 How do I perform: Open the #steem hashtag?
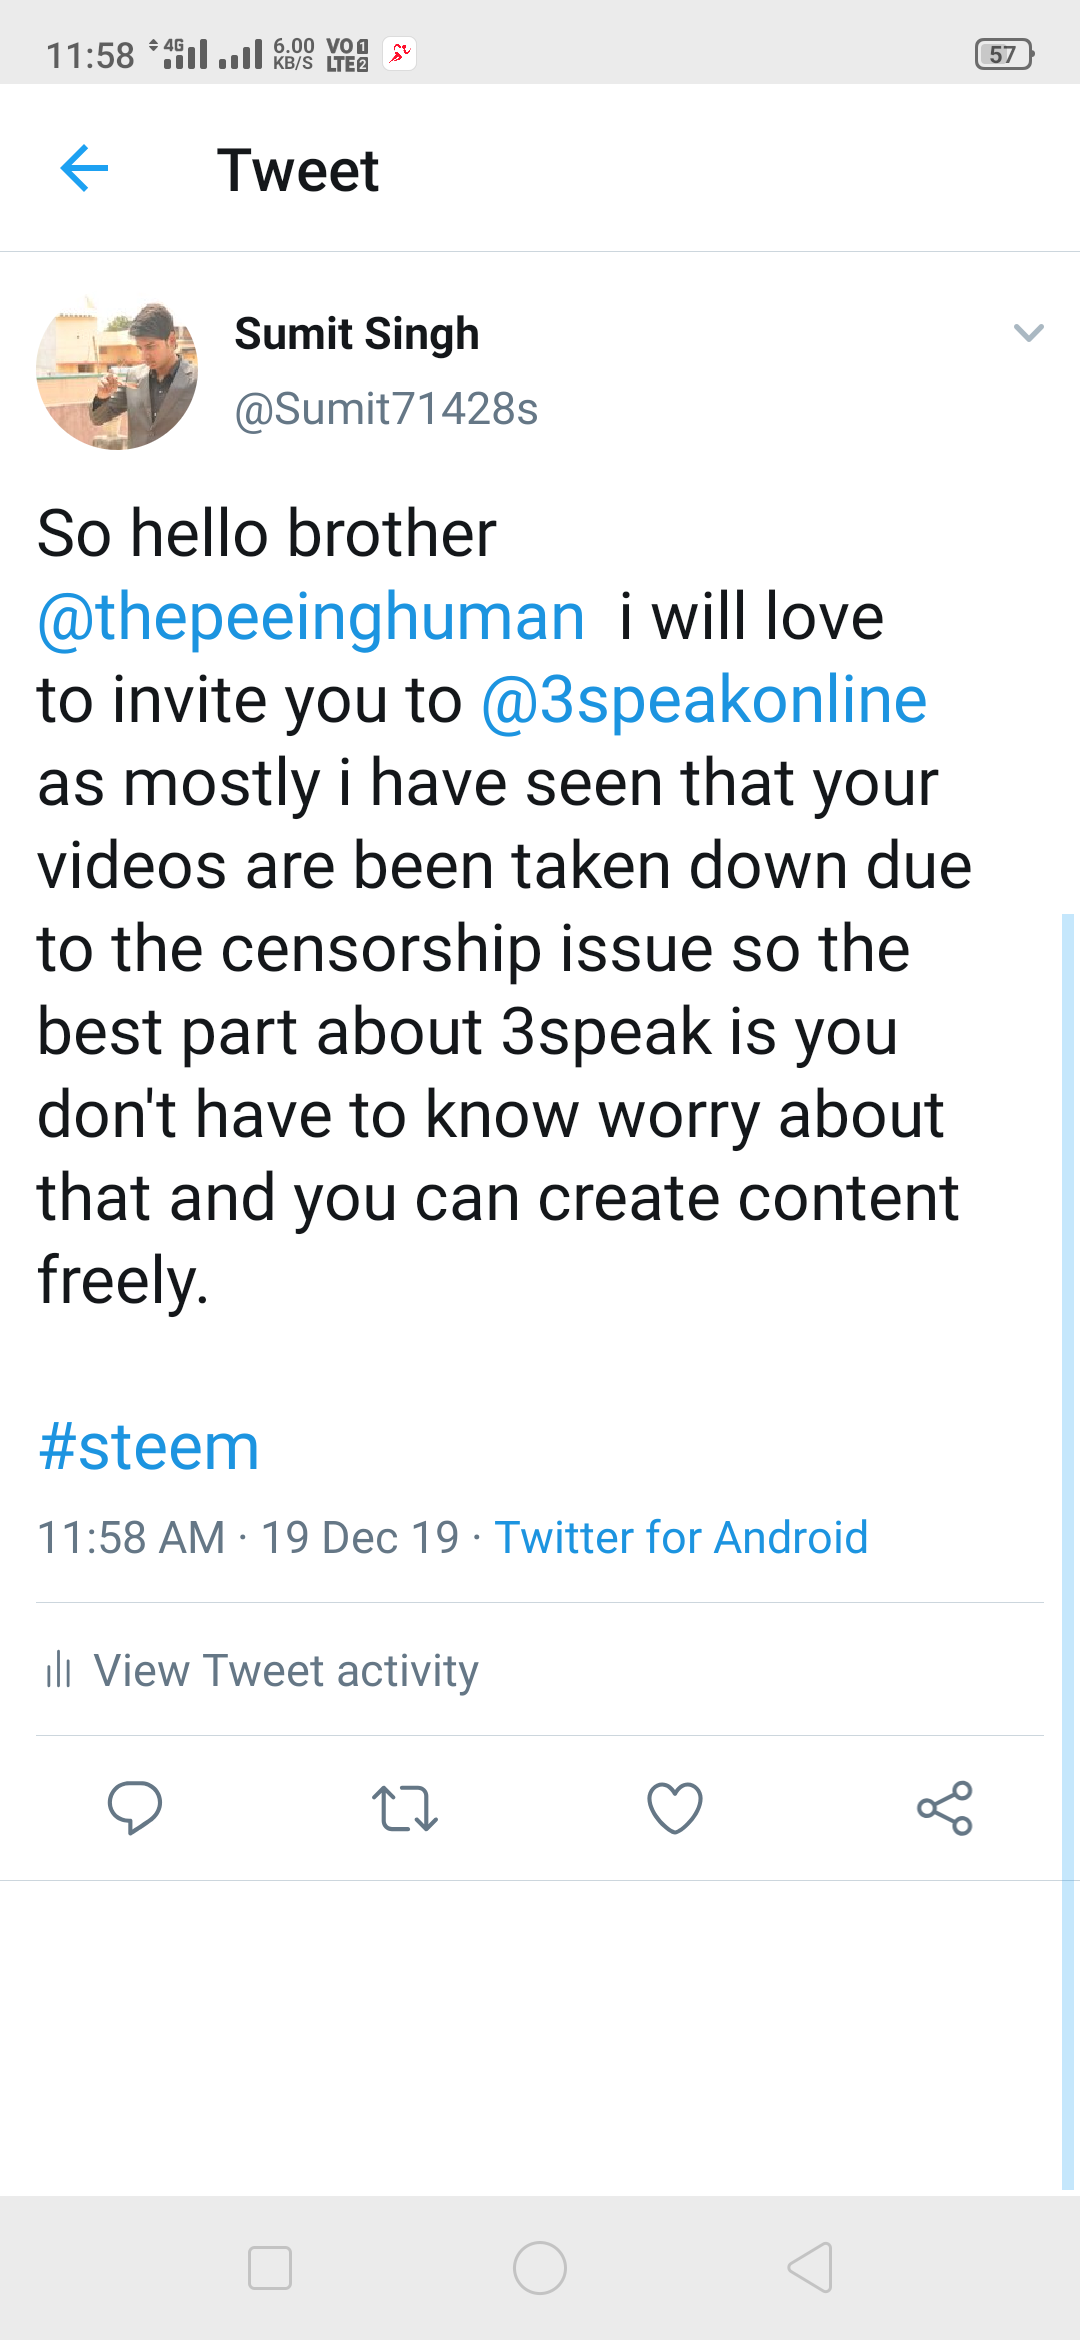(x=148, y=1447)
